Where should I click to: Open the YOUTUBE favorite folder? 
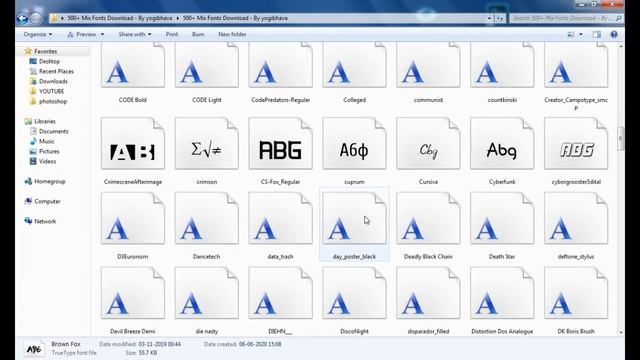[51, 91]
